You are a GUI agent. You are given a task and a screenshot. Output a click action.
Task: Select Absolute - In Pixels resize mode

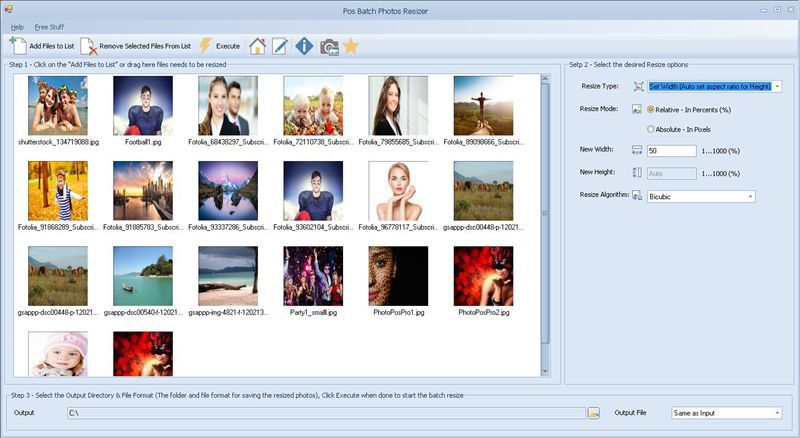(x=651, y=129)
